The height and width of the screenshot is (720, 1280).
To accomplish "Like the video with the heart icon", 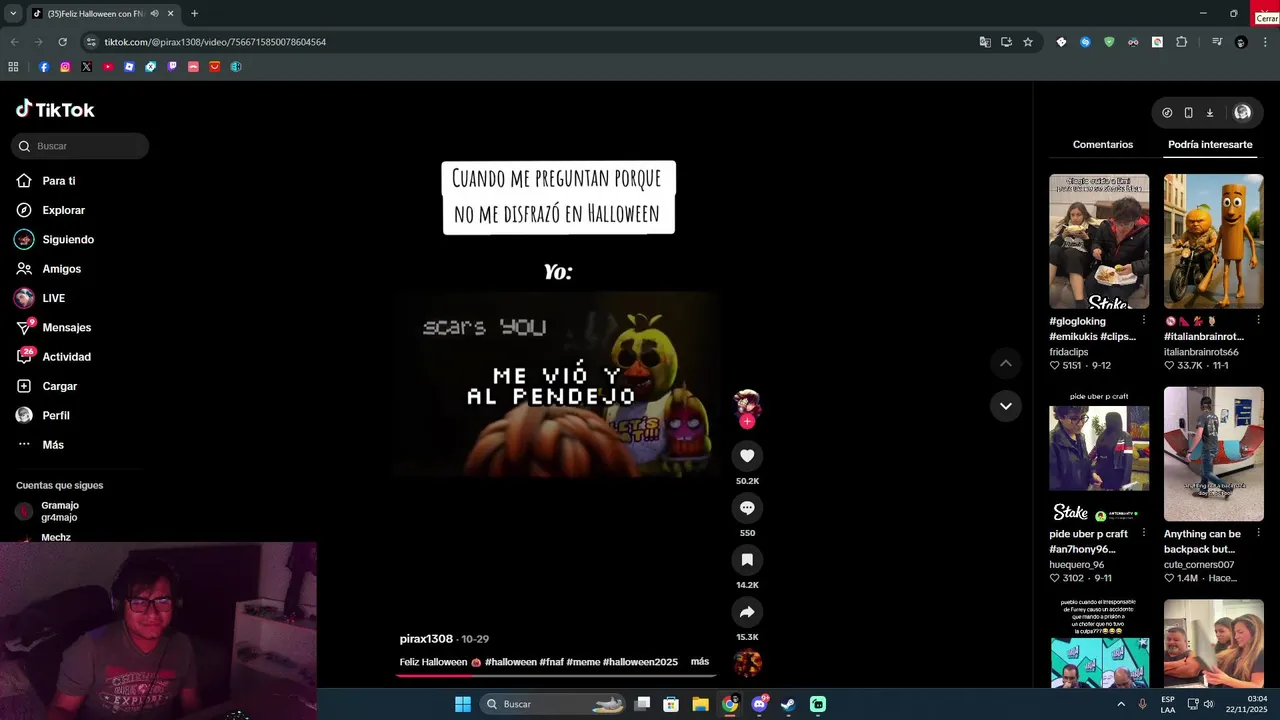I will [747, 456].
